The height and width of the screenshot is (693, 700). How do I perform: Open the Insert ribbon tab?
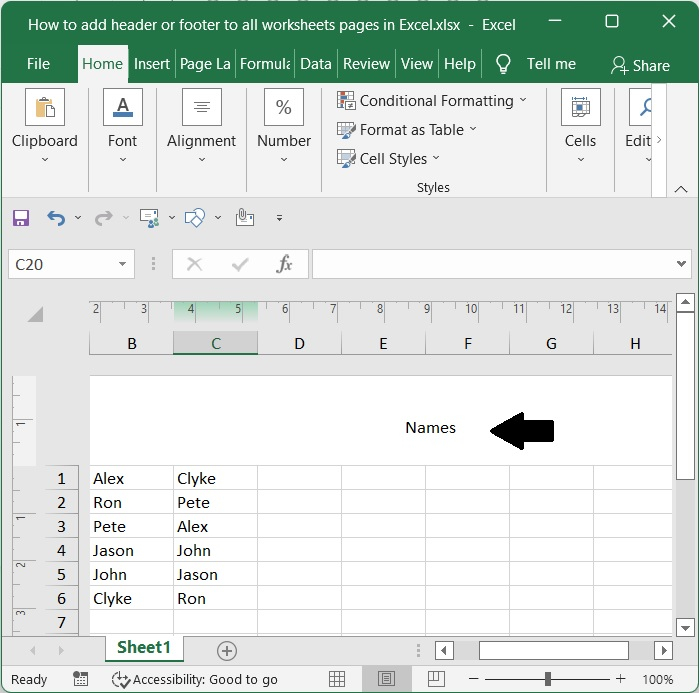tap(151, 64)
